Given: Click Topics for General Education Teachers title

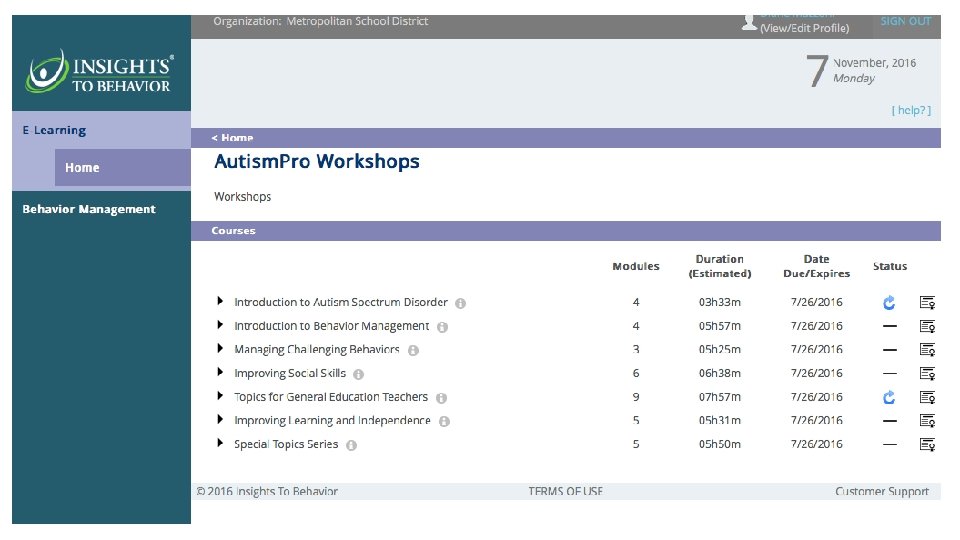Looking at the screenshot, I should coord(331,397).
